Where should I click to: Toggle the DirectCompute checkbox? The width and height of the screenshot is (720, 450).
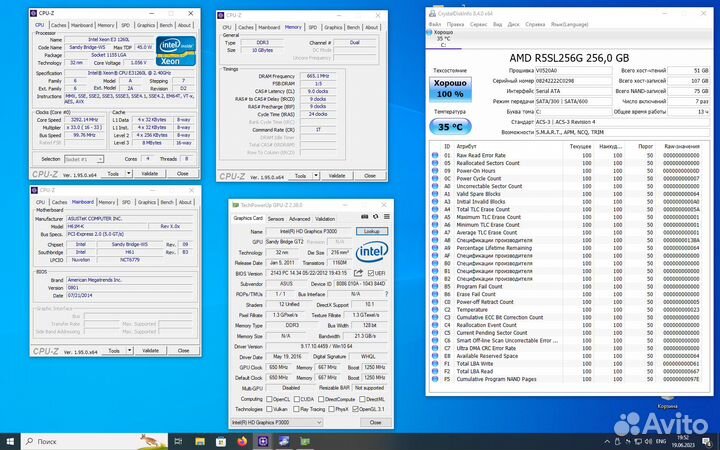point(321,399)
